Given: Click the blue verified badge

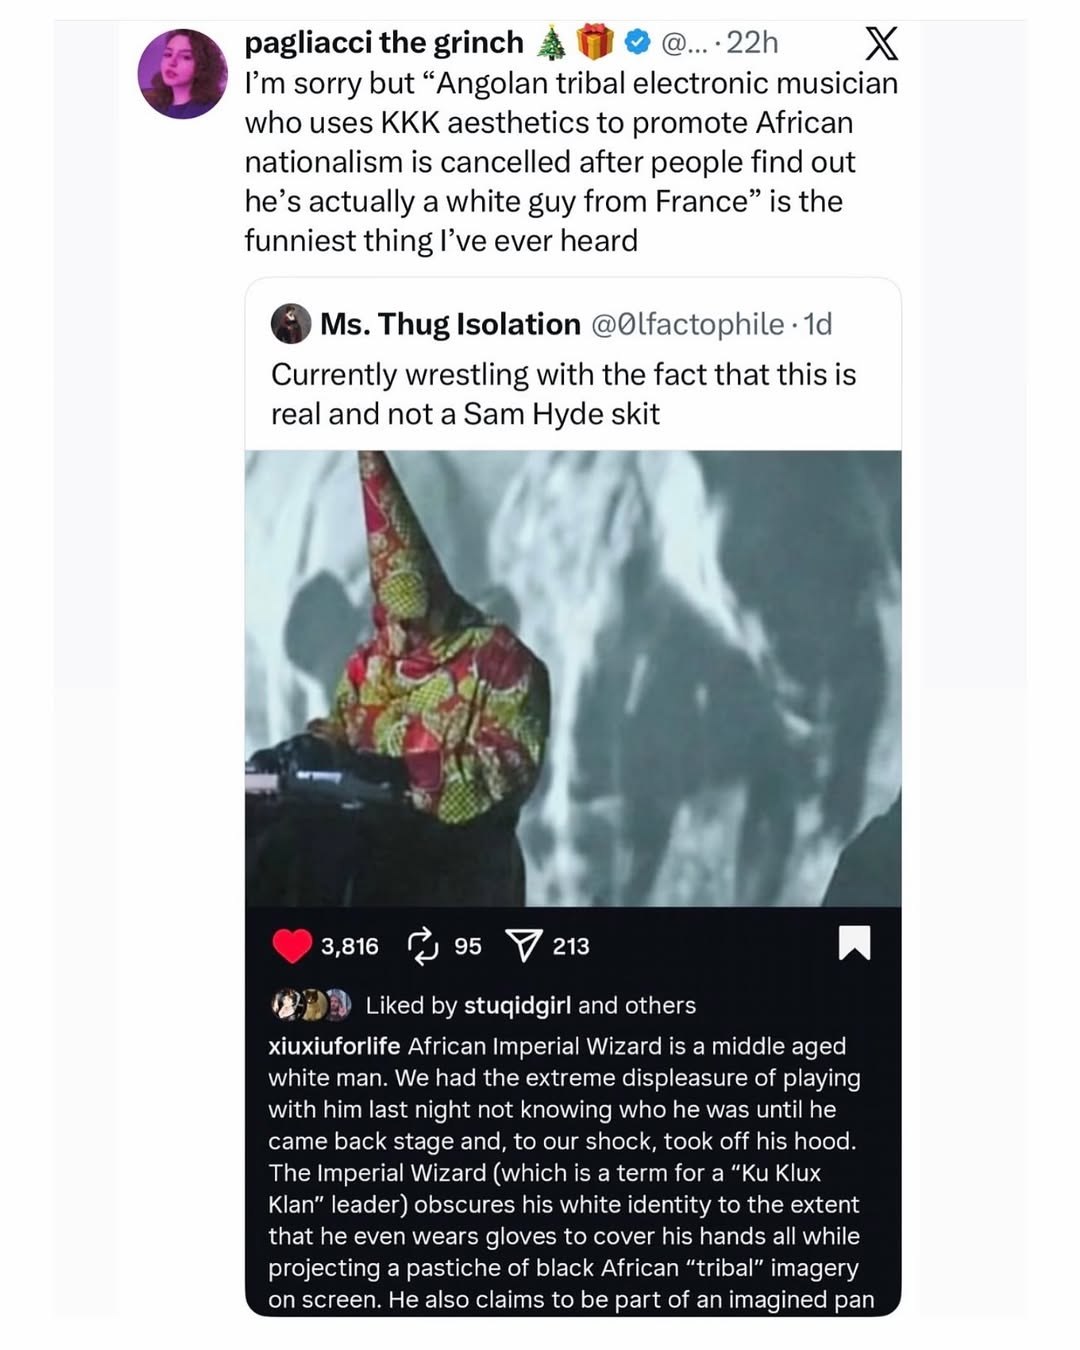Looking at the screenshot, I should point(637,42).
